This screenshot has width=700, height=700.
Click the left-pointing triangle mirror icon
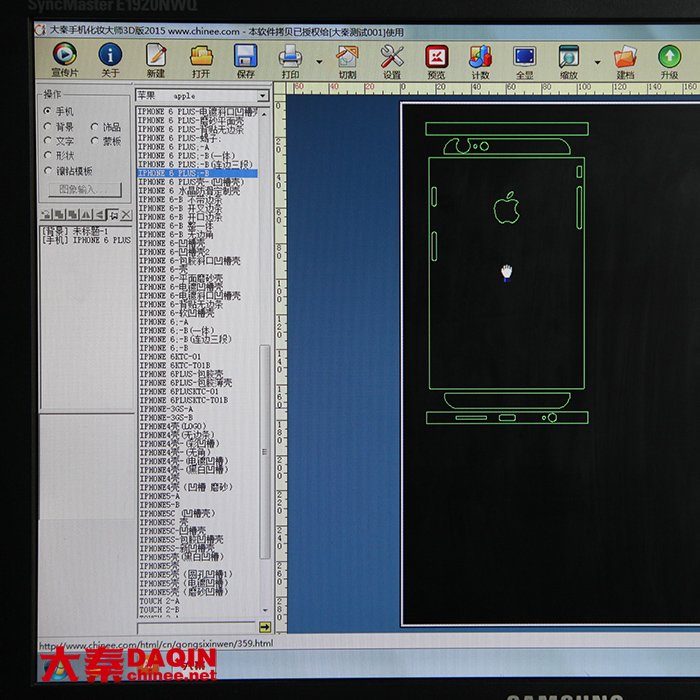pos(100,215)
